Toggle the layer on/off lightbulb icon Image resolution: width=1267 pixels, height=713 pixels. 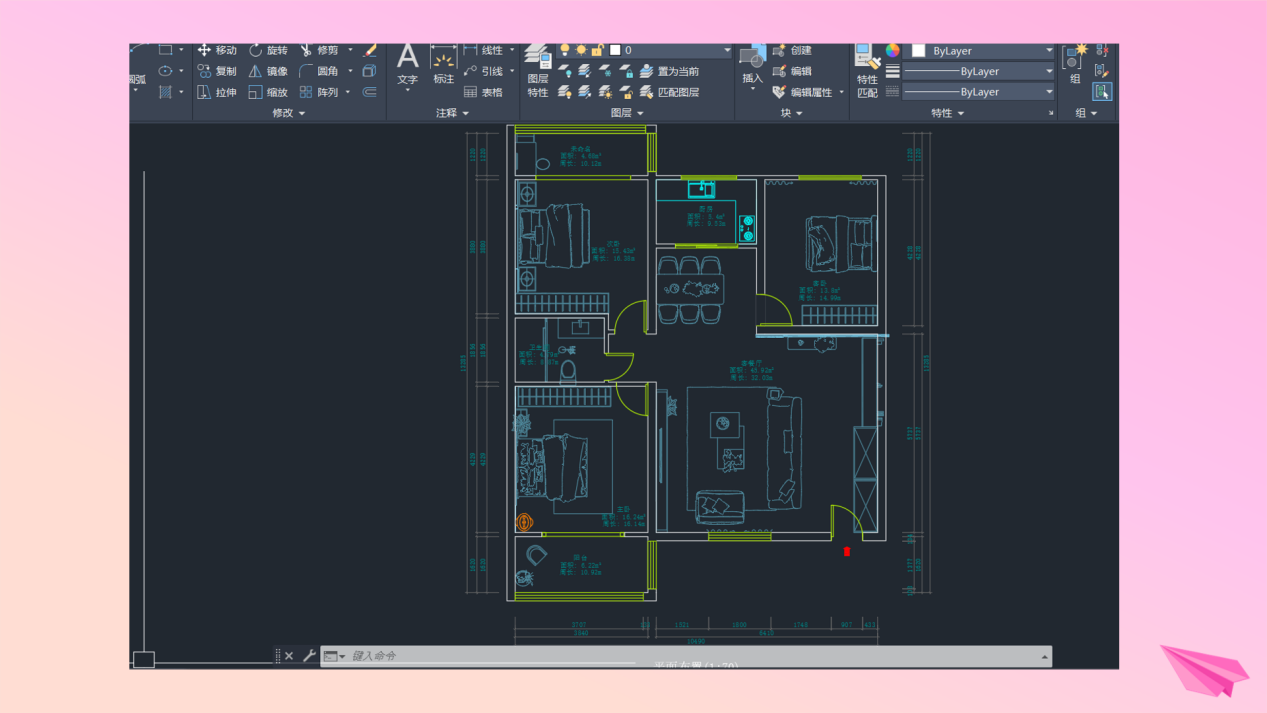[x=565, y=50]
